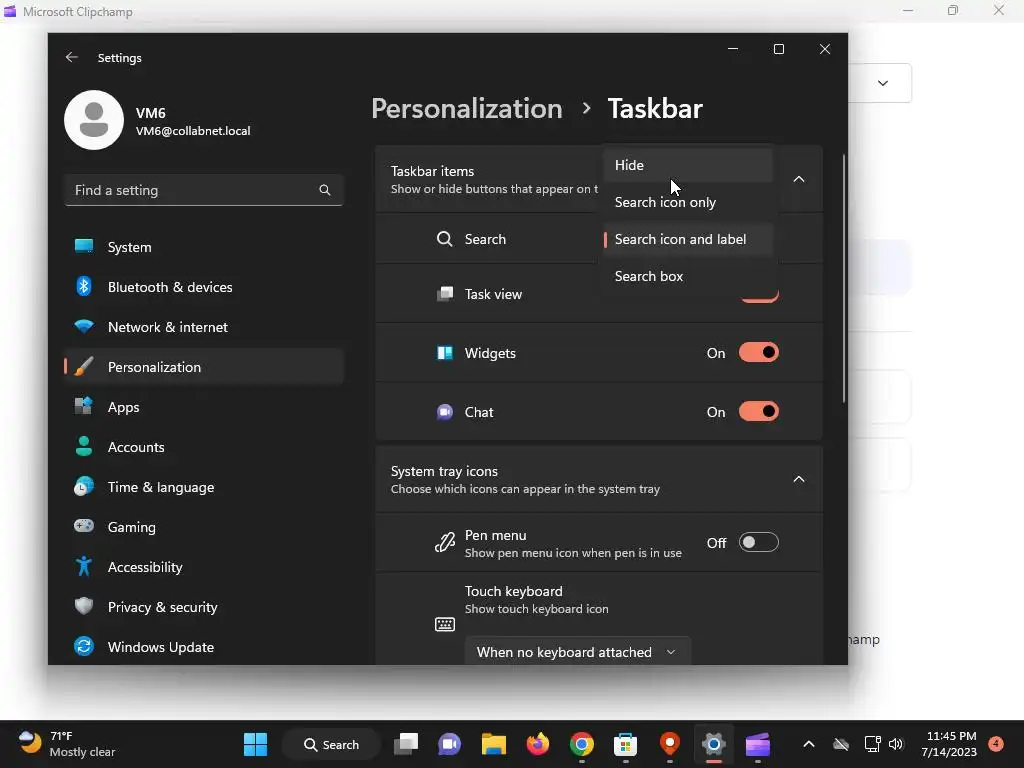1024x768 pixels.
Task: Open Privacy & security category
Action: click(204, 607)
